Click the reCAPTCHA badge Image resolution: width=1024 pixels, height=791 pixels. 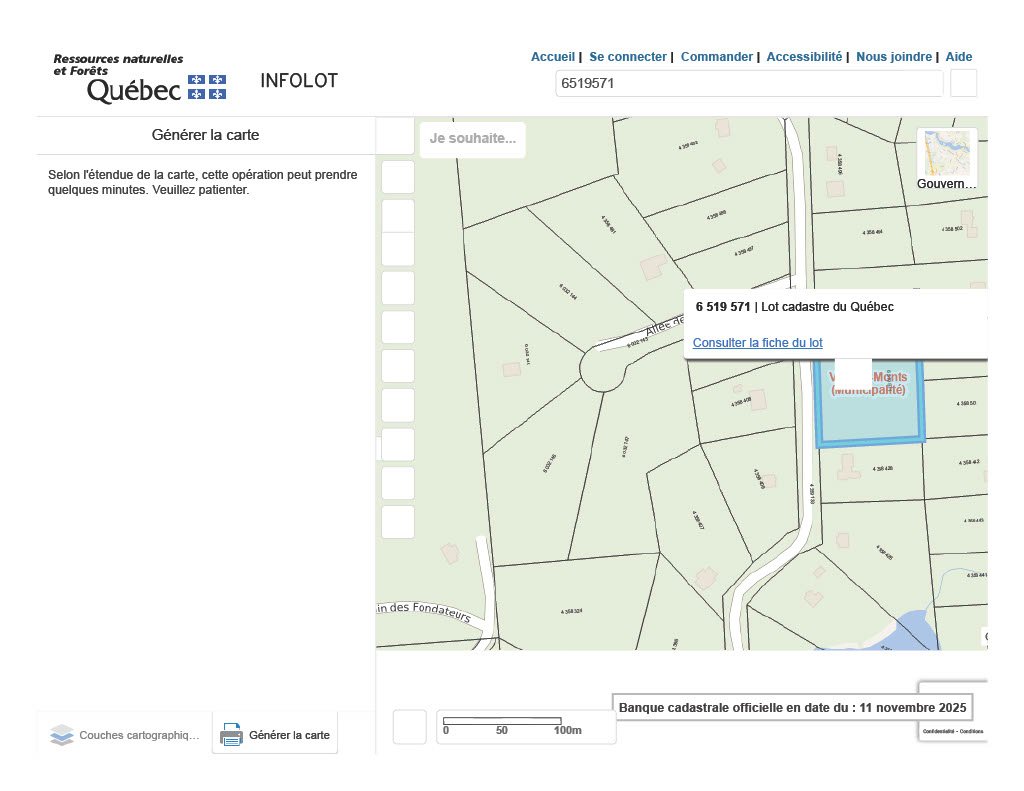click(x=953, y=711)
